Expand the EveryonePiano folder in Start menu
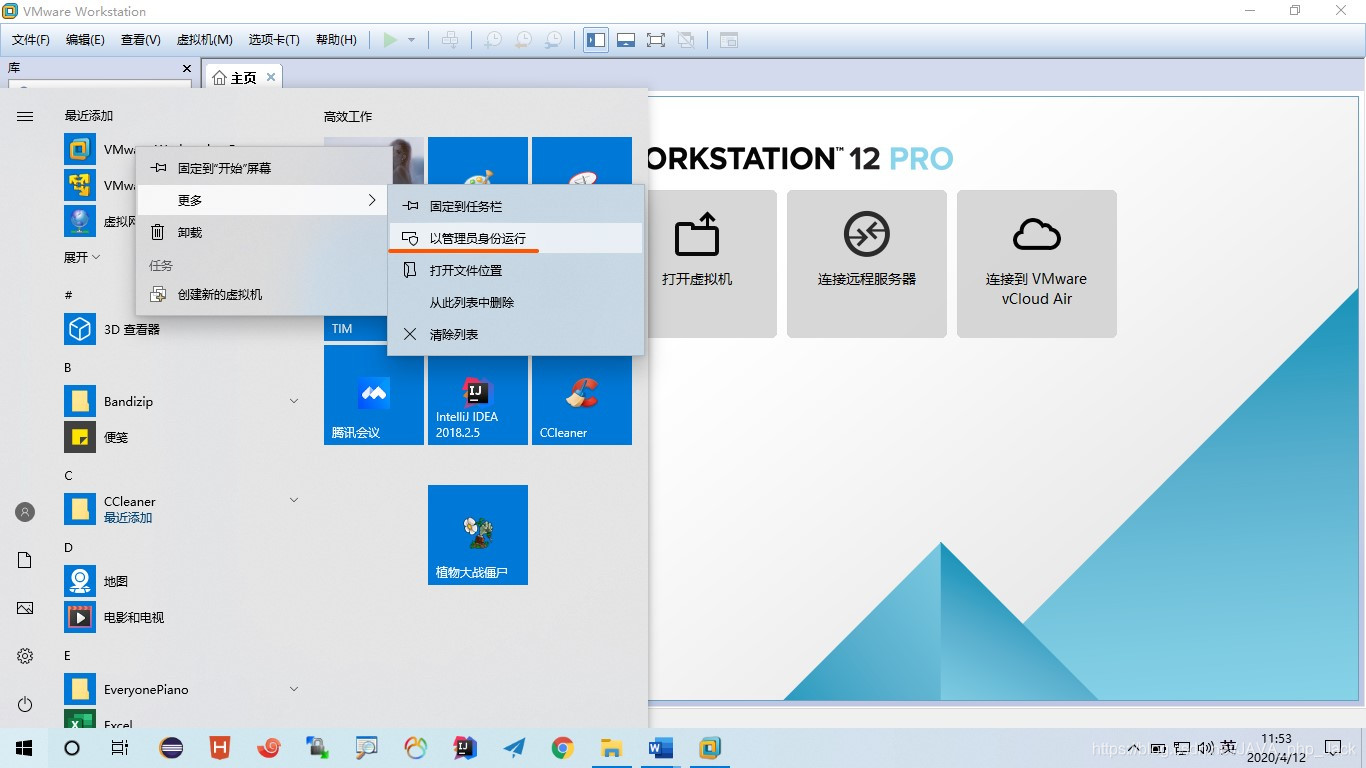Image resolution: width=1366 pixels, height=768 pixels. point(181,689)
